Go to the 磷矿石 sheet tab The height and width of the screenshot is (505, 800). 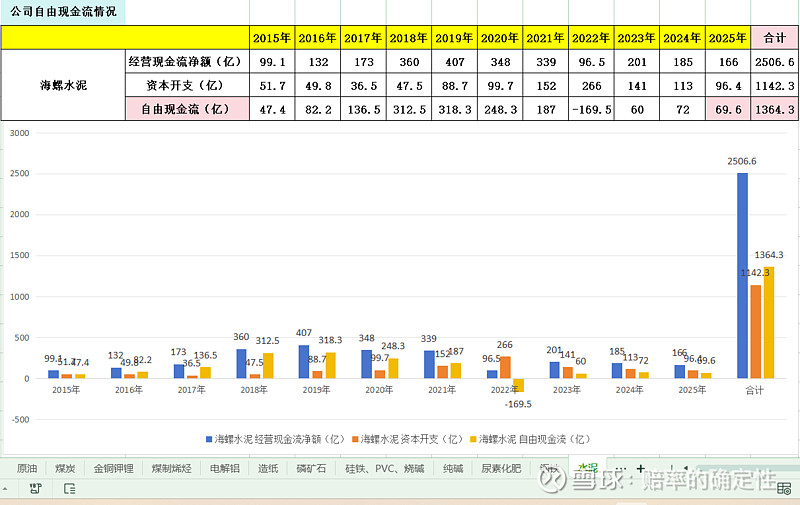(x=311, y=468)
